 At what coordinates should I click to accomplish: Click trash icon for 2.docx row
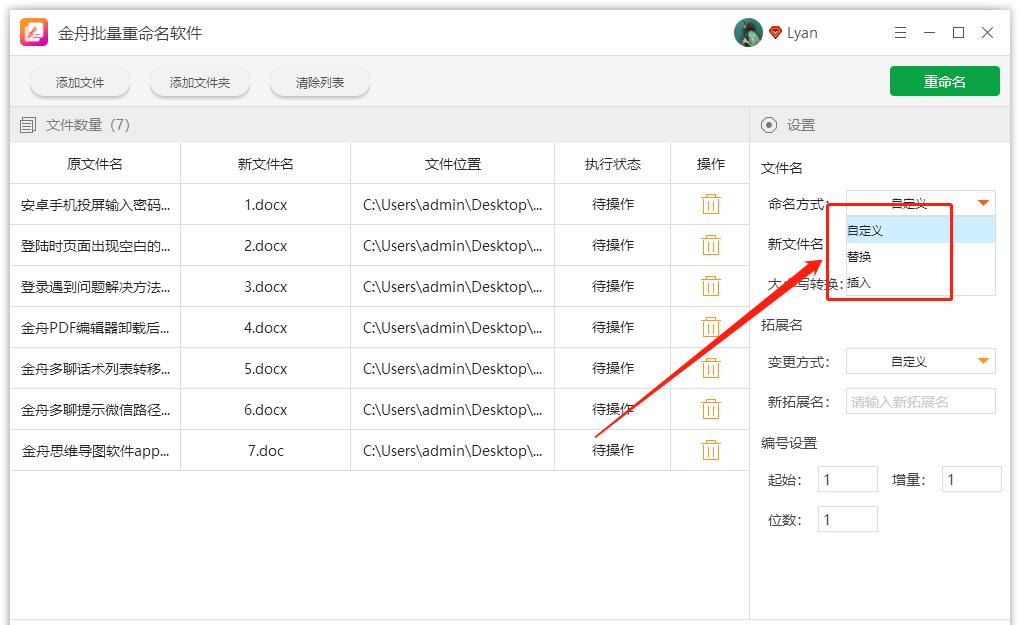[x=710, y=245]
